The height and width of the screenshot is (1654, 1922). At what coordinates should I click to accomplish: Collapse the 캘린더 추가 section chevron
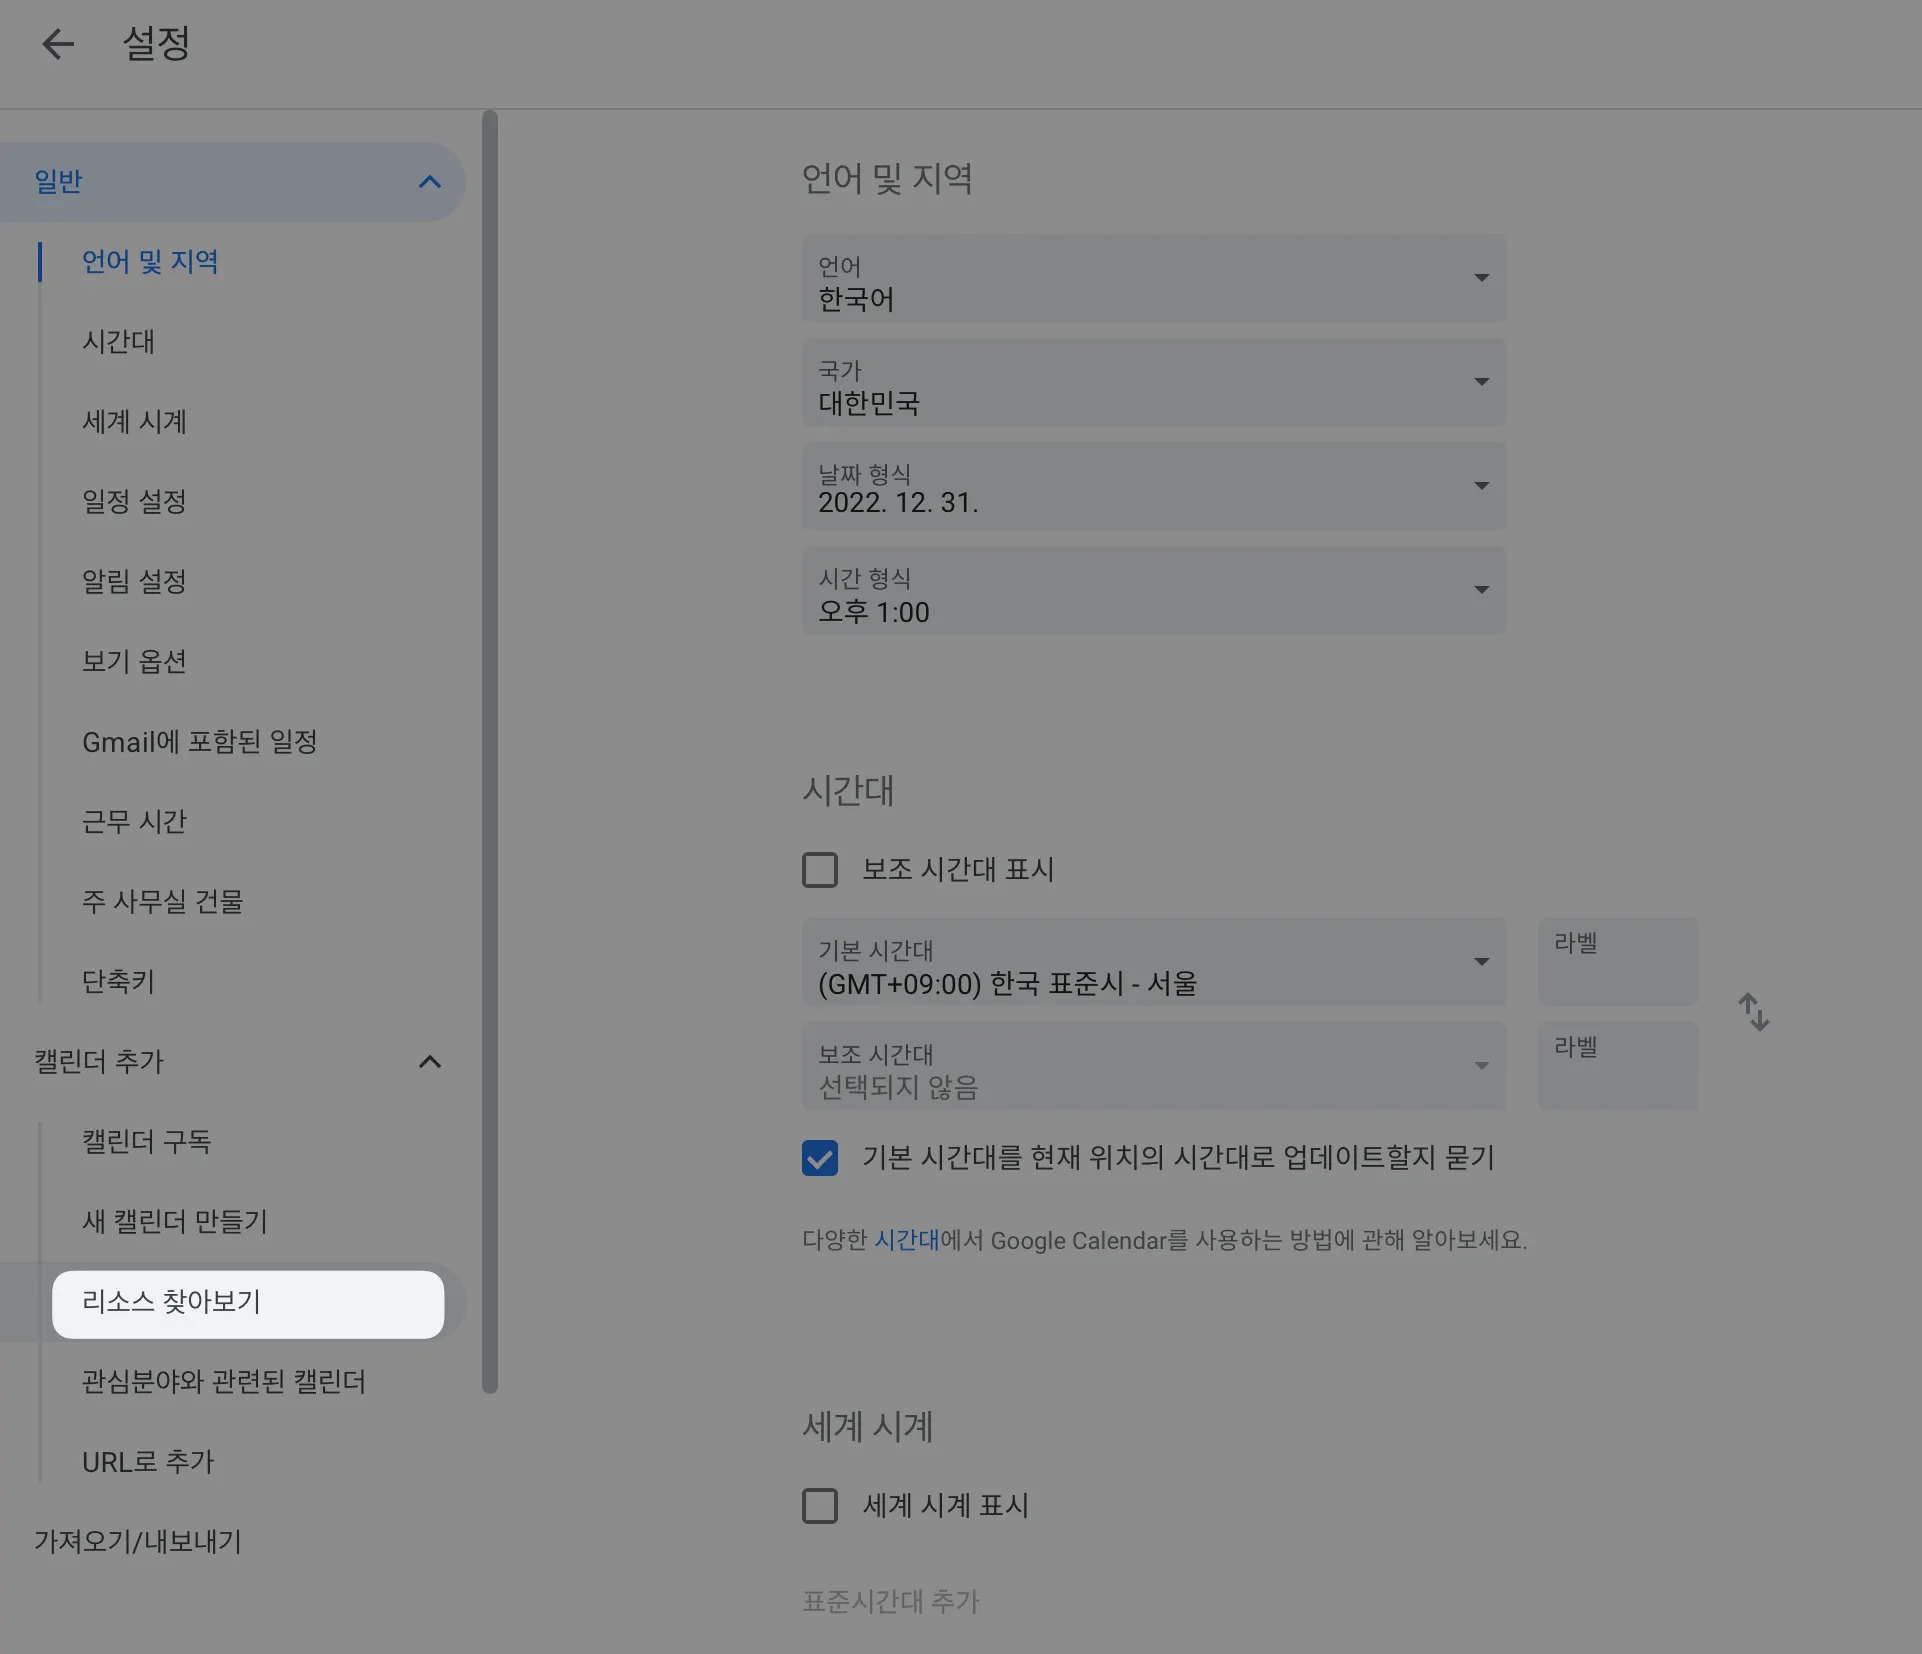pos(429,1062)
